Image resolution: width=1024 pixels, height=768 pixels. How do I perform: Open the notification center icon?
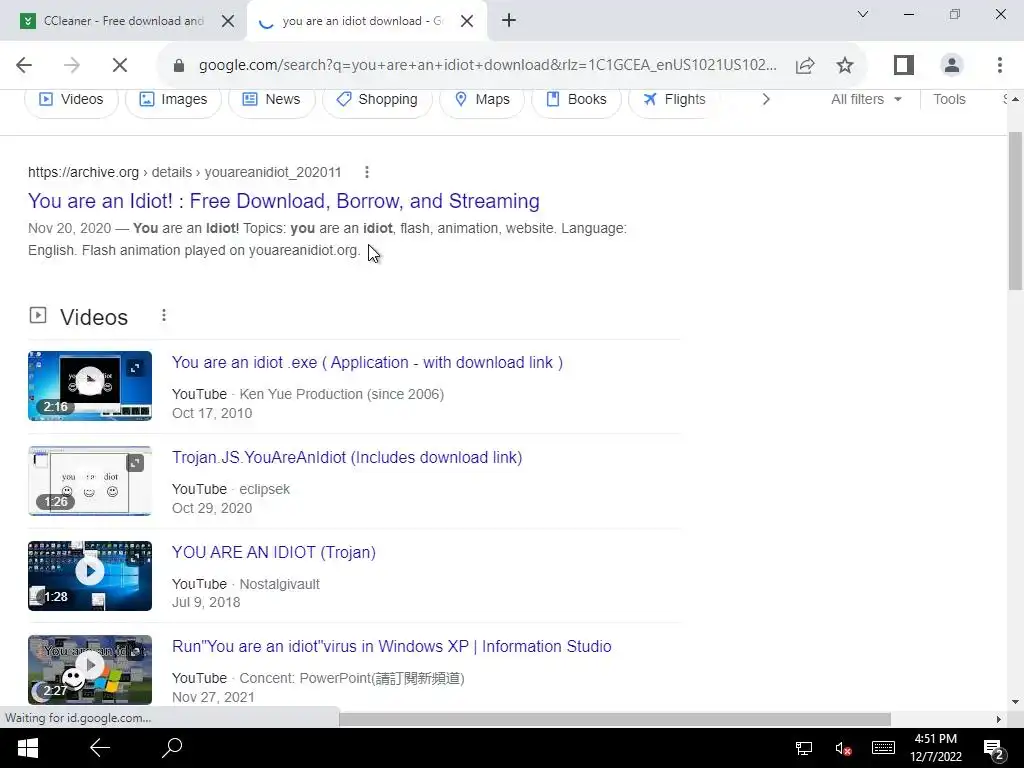[993, 749]
